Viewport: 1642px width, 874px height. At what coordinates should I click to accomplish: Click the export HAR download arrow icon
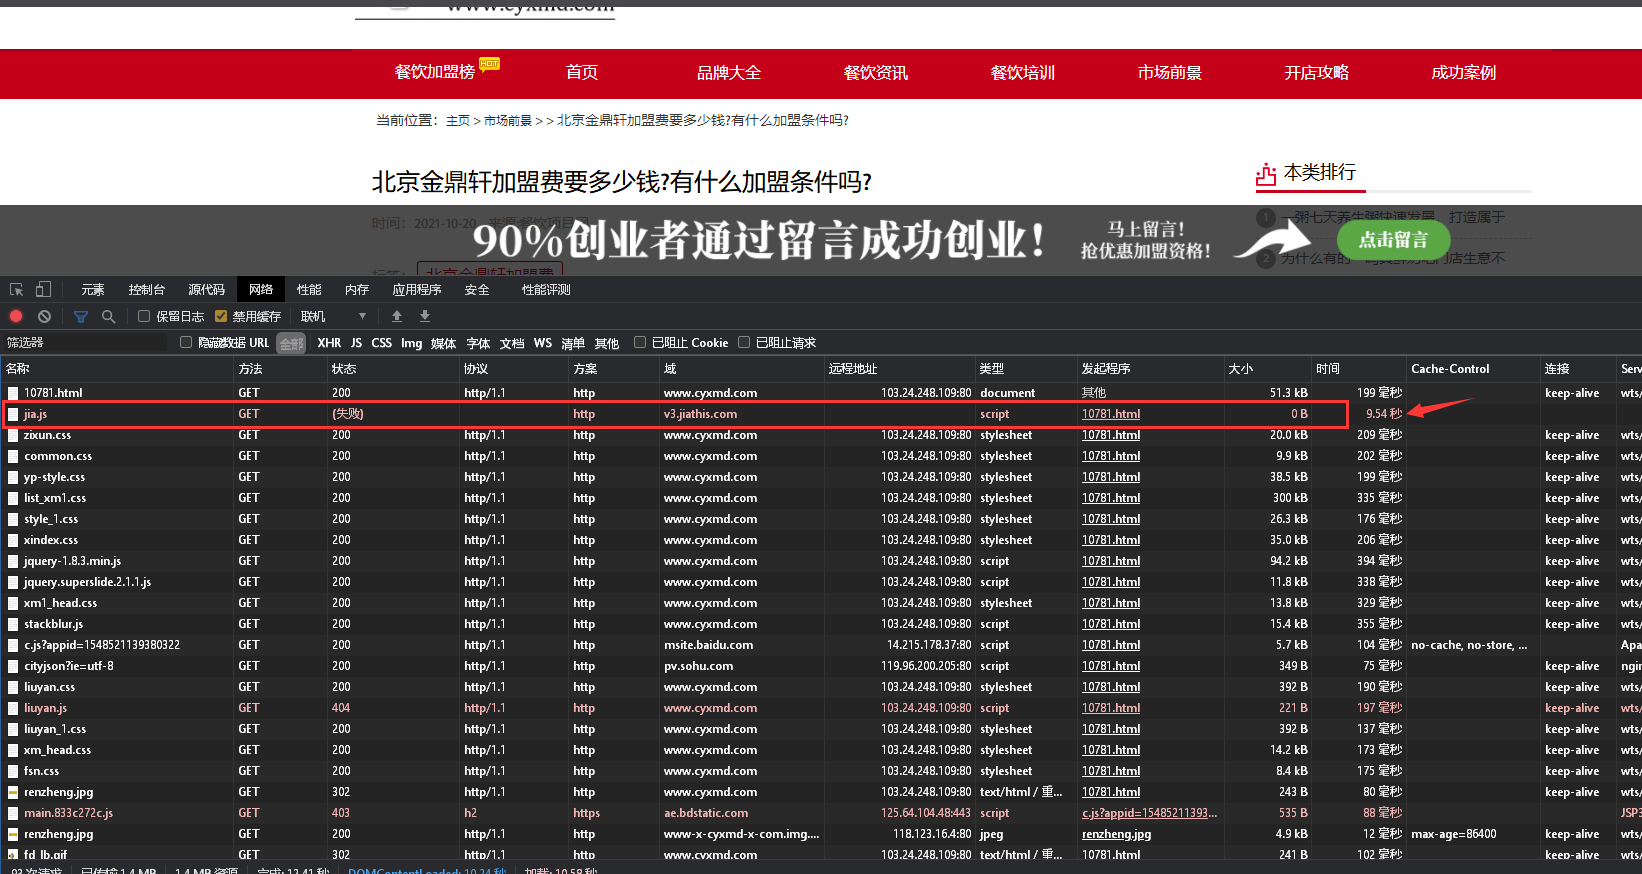click(425, 316)
